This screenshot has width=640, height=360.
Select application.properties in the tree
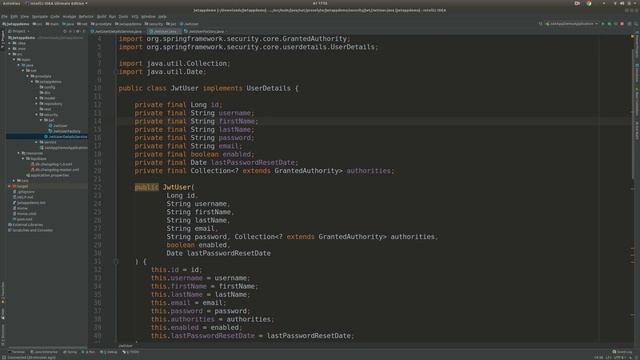[x=47, y=175]
